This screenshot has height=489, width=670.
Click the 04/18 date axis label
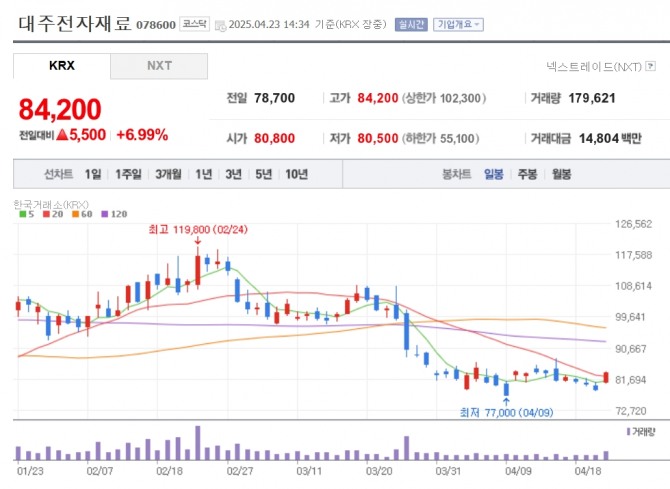(588, 471)
